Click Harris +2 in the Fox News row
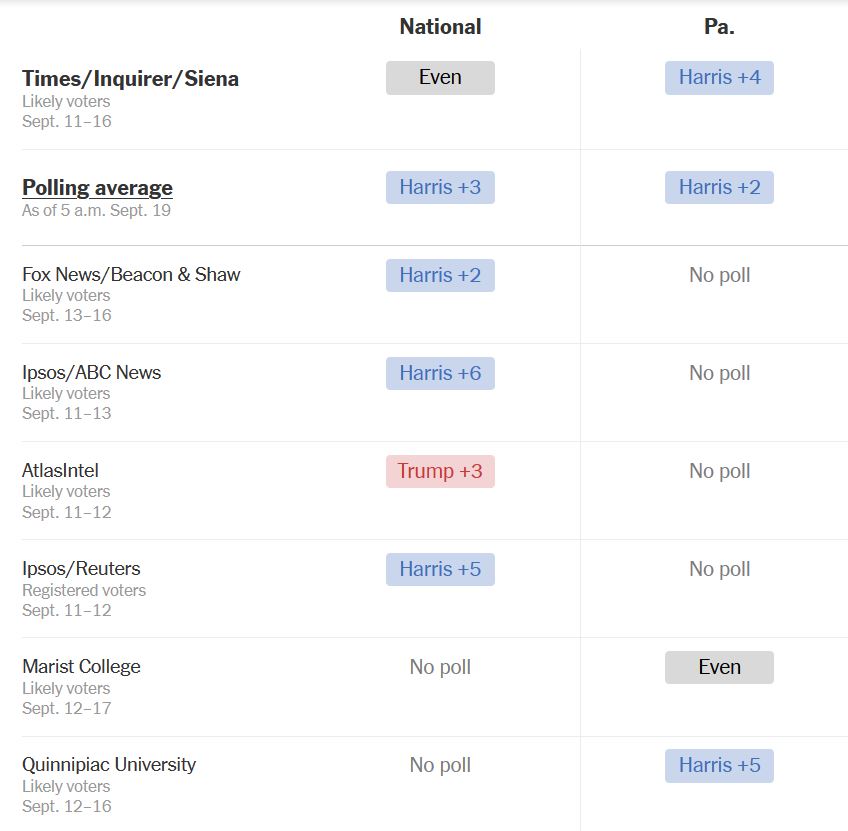 point(440,275)
